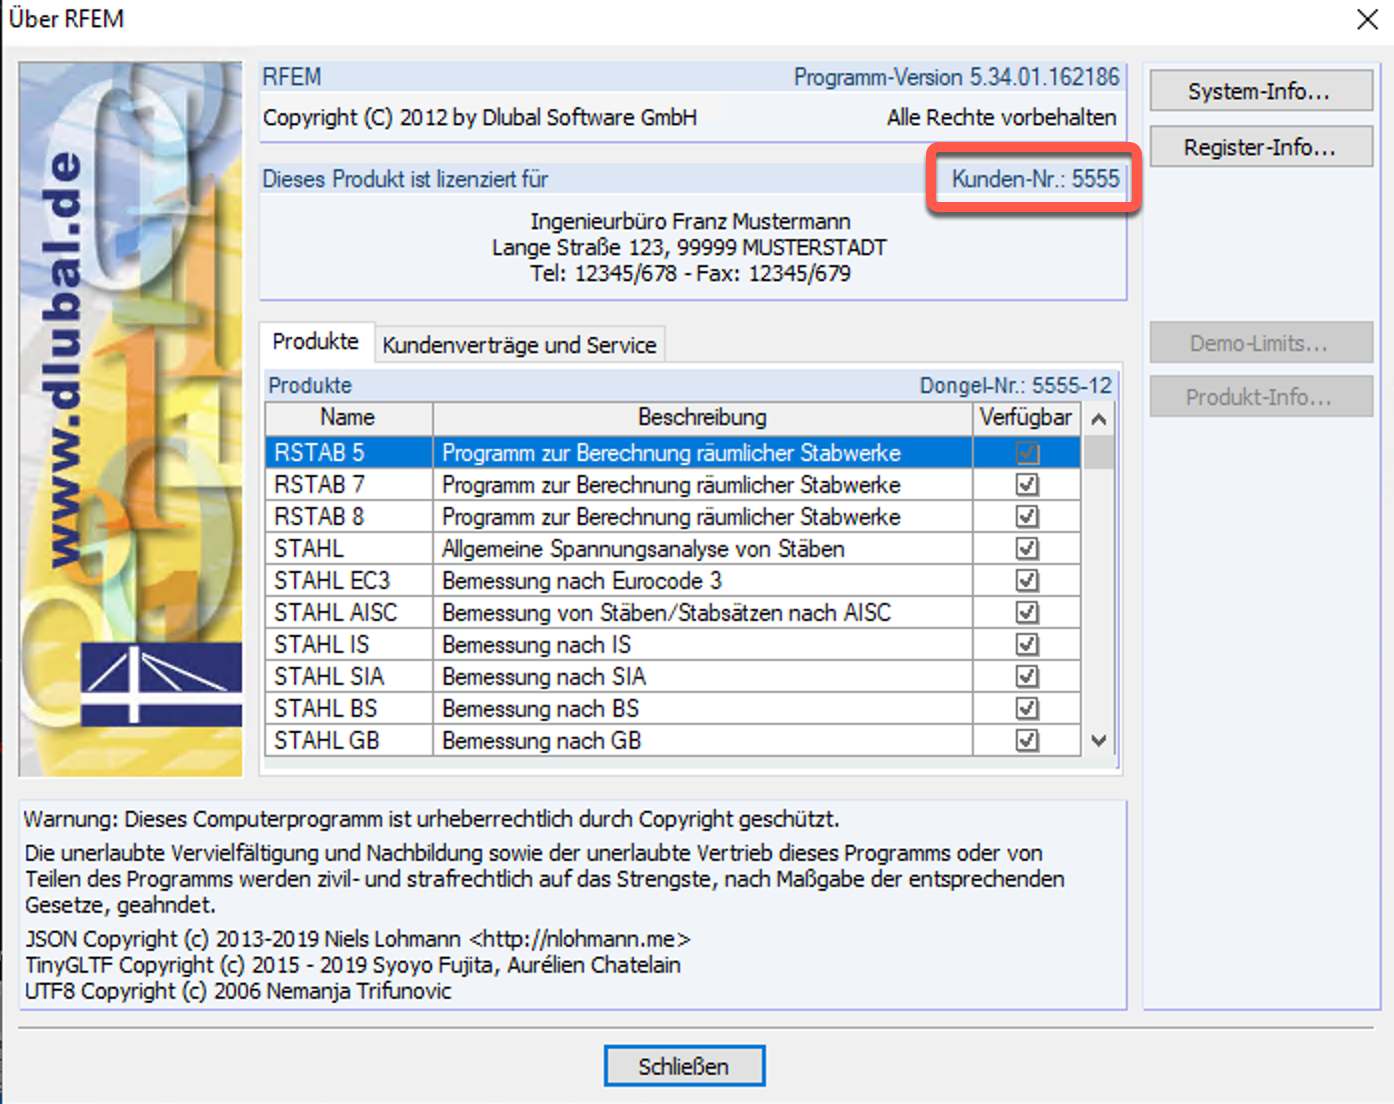
Task: Toggle the STAHL EC3 Verfügbar checkbox
Action: pos(1026,580)
